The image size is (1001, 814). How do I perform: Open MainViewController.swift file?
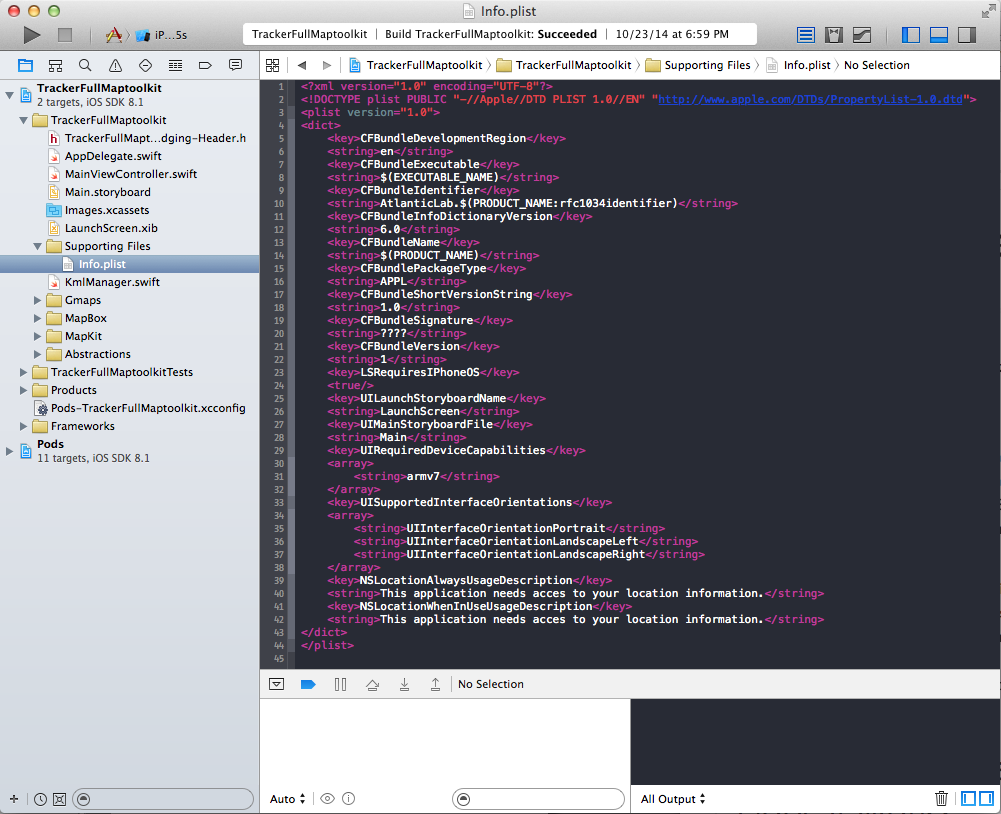coord(130,174)
